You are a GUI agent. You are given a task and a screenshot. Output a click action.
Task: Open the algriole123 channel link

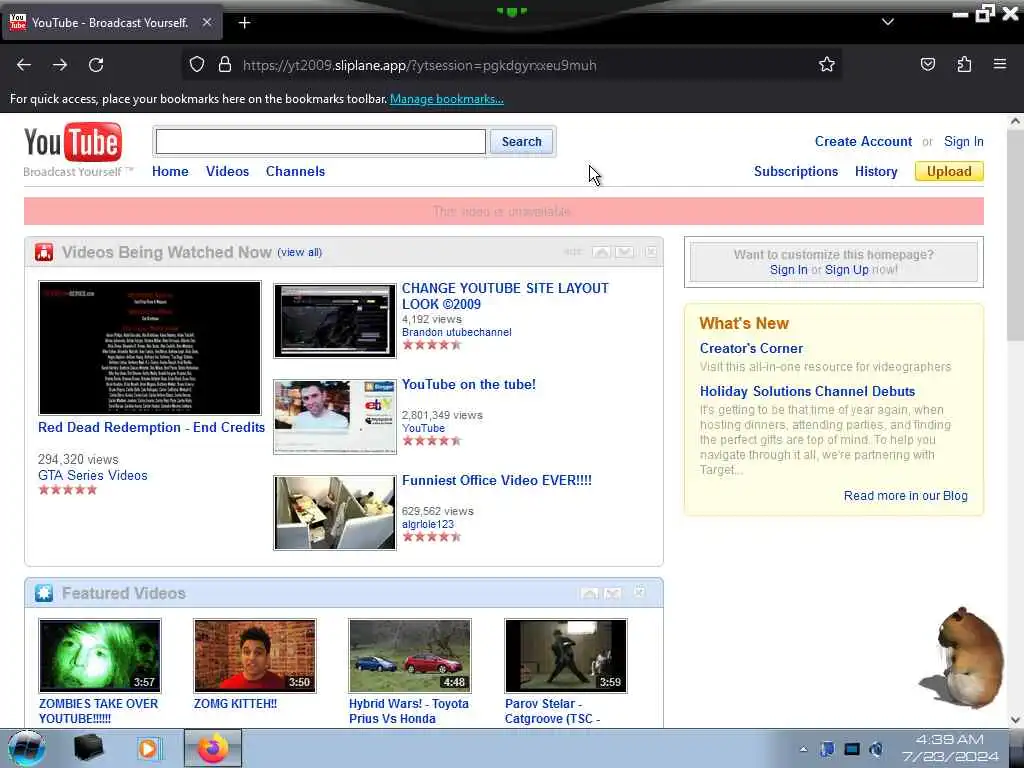point(428,524)
